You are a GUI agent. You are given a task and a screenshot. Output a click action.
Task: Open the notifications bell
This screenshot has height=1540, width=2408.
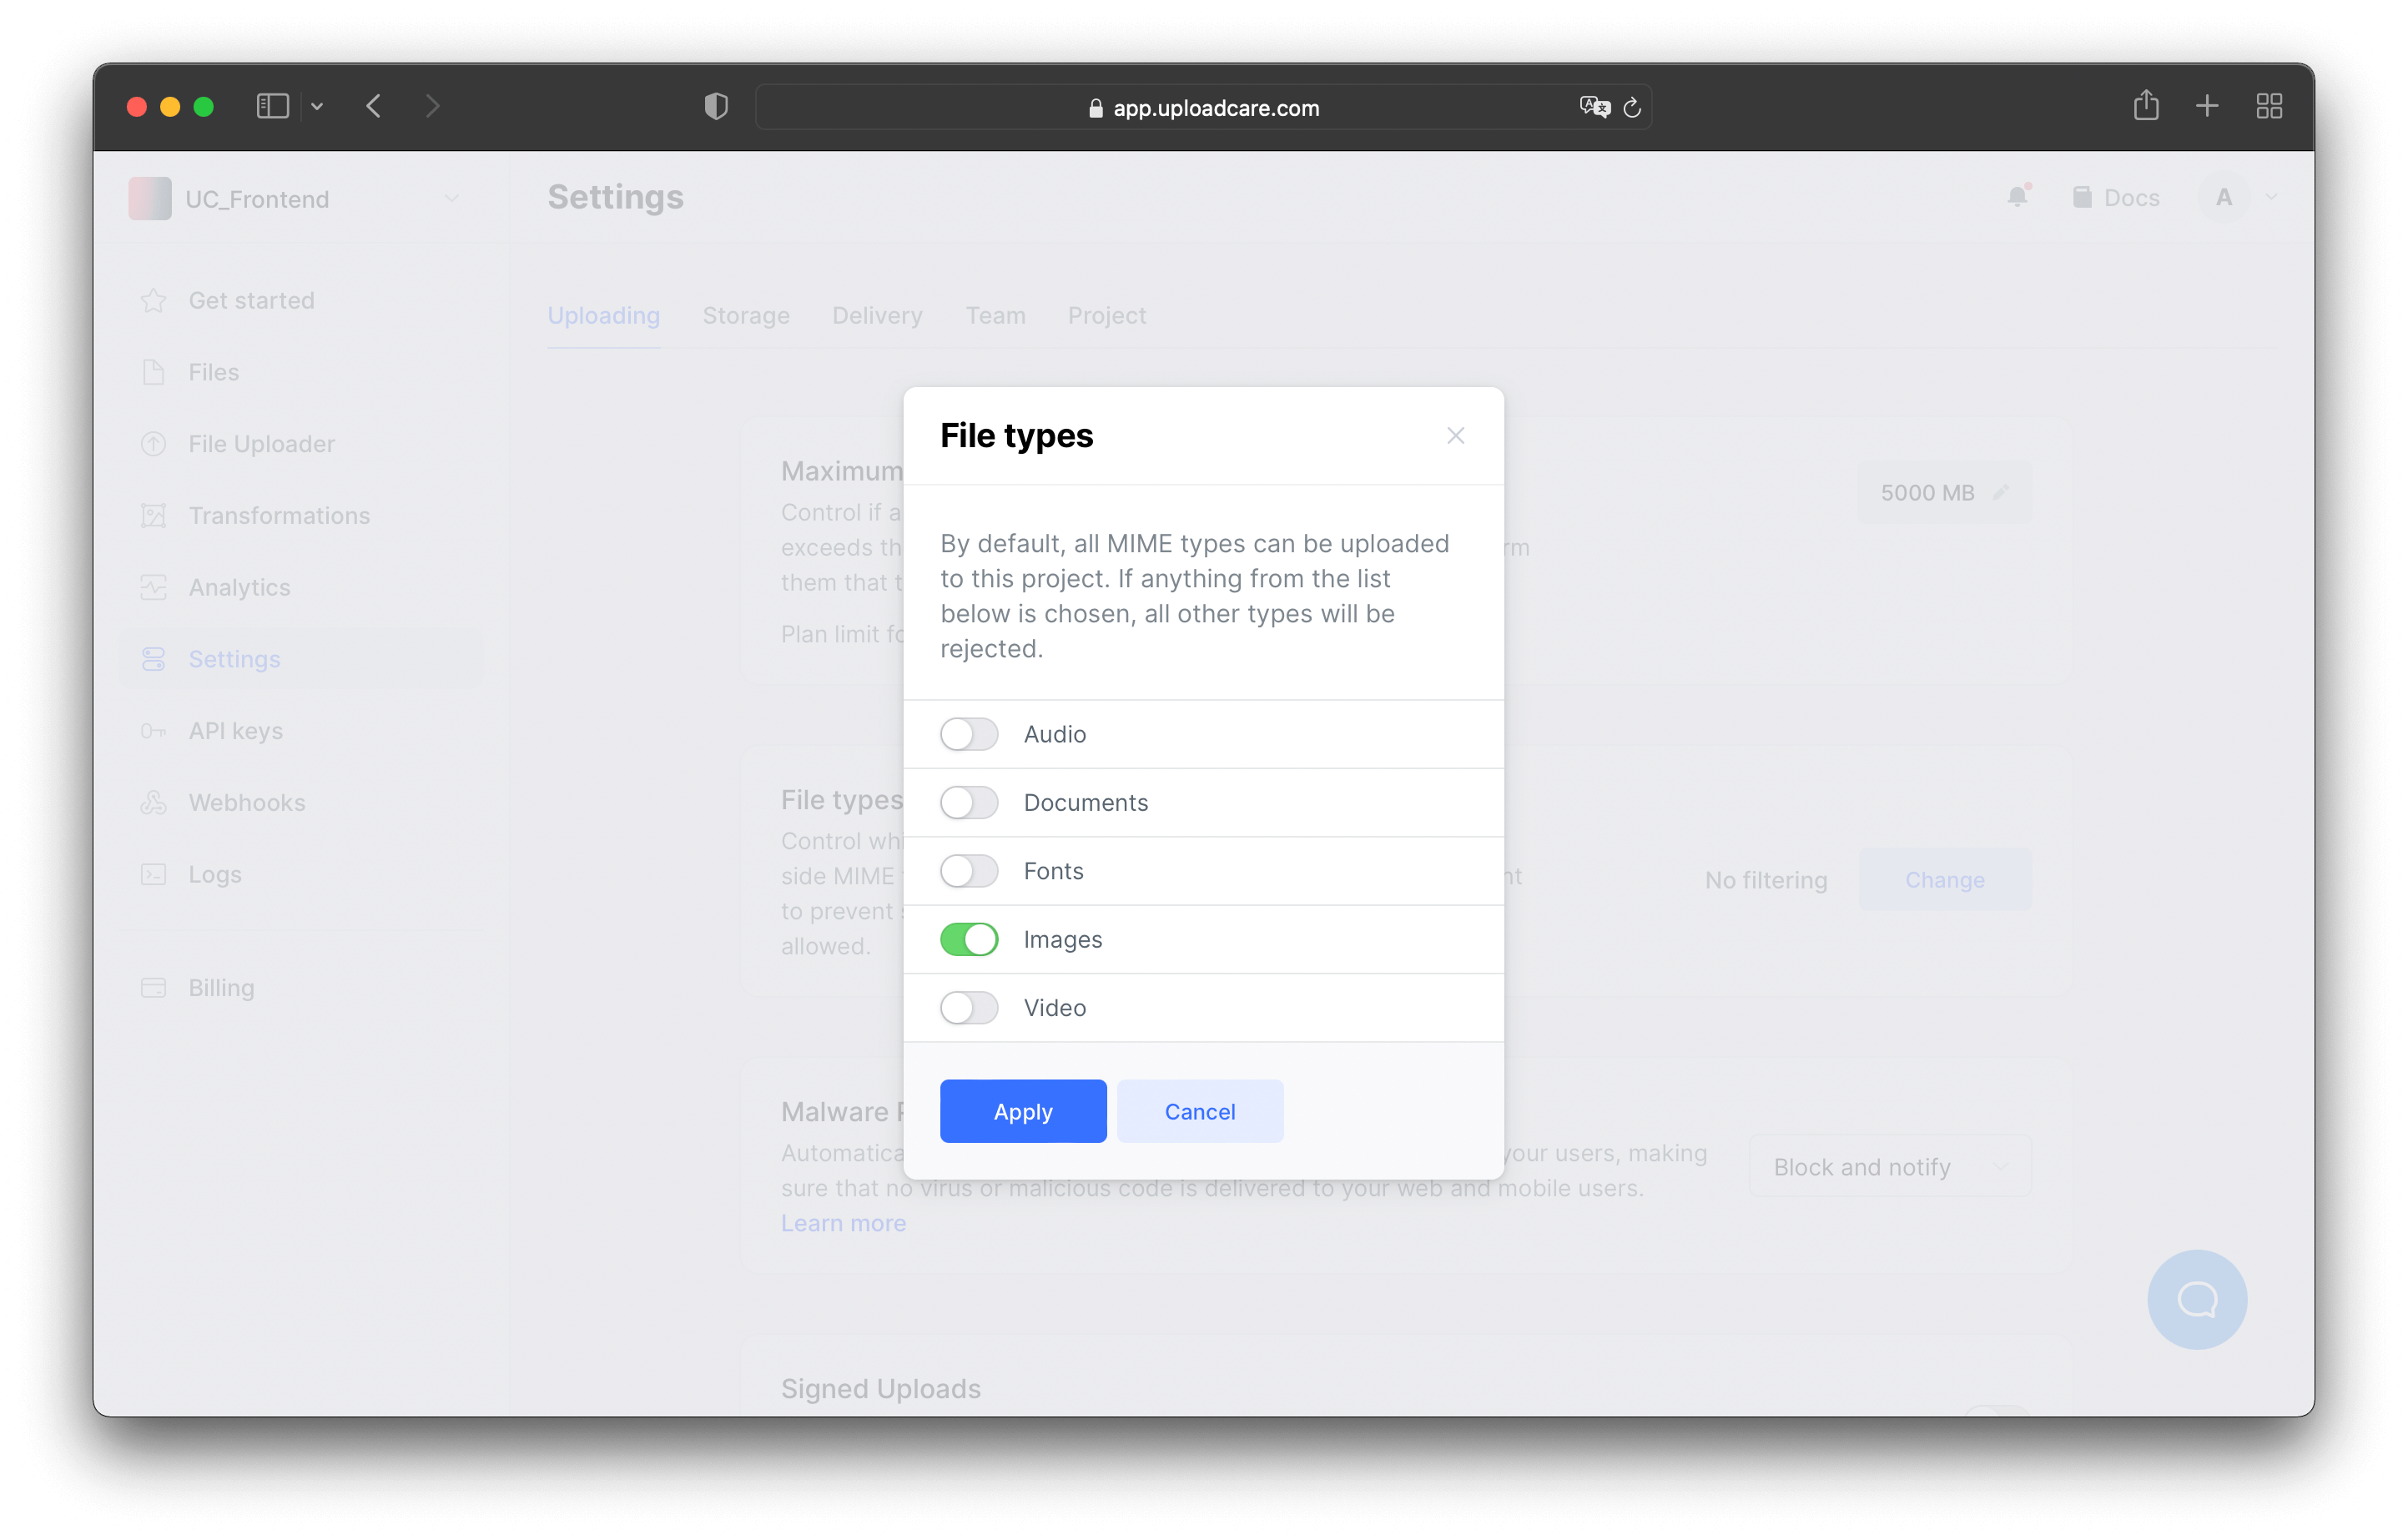point(2017,197)
